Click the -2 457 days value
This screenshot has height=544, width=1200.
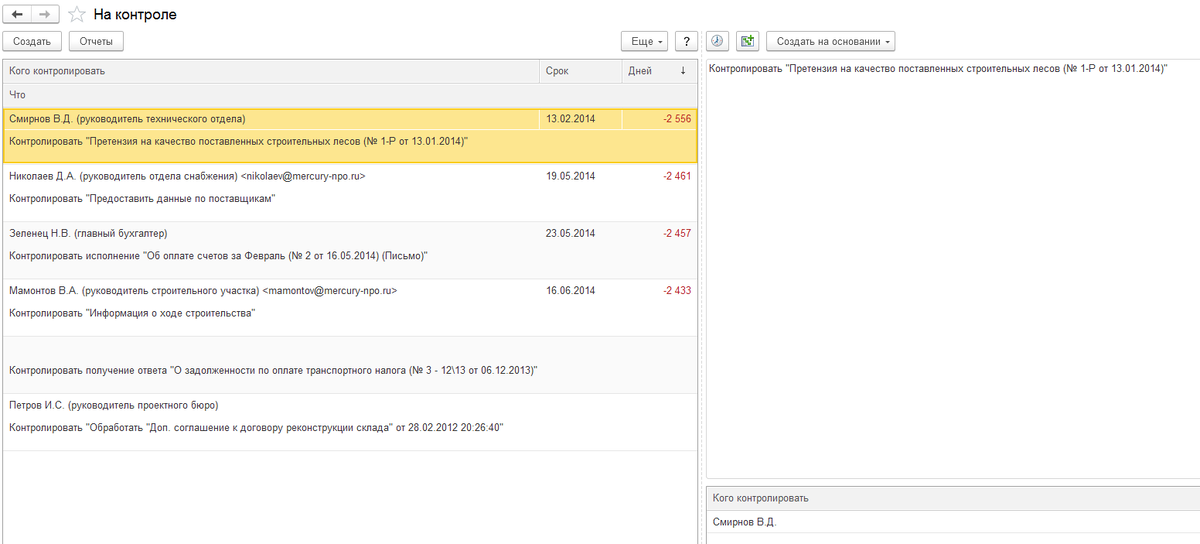point(676,233)
